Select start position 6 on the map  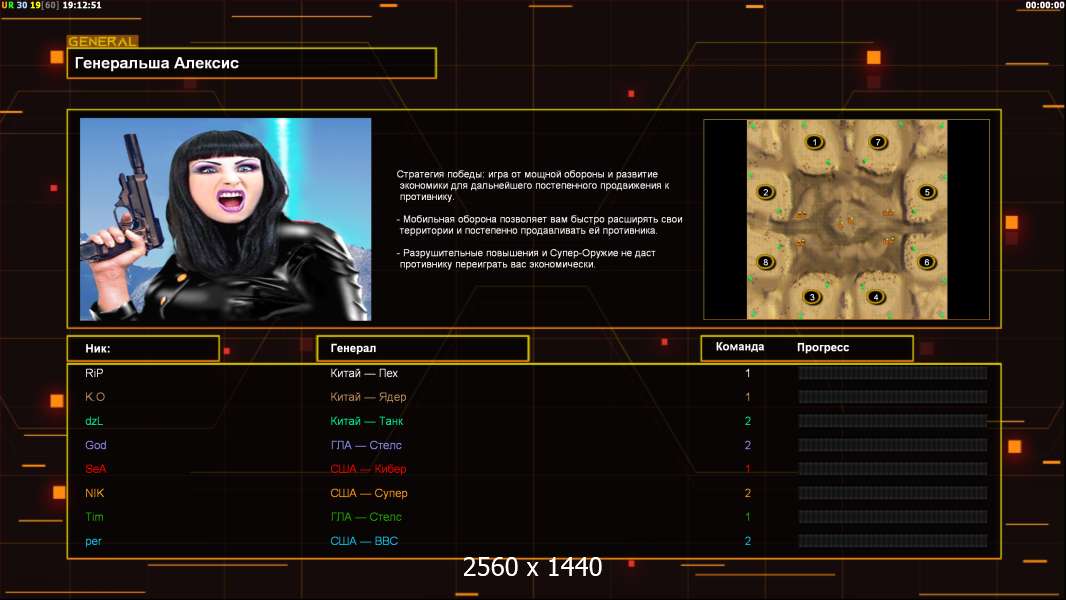point(926,262)
